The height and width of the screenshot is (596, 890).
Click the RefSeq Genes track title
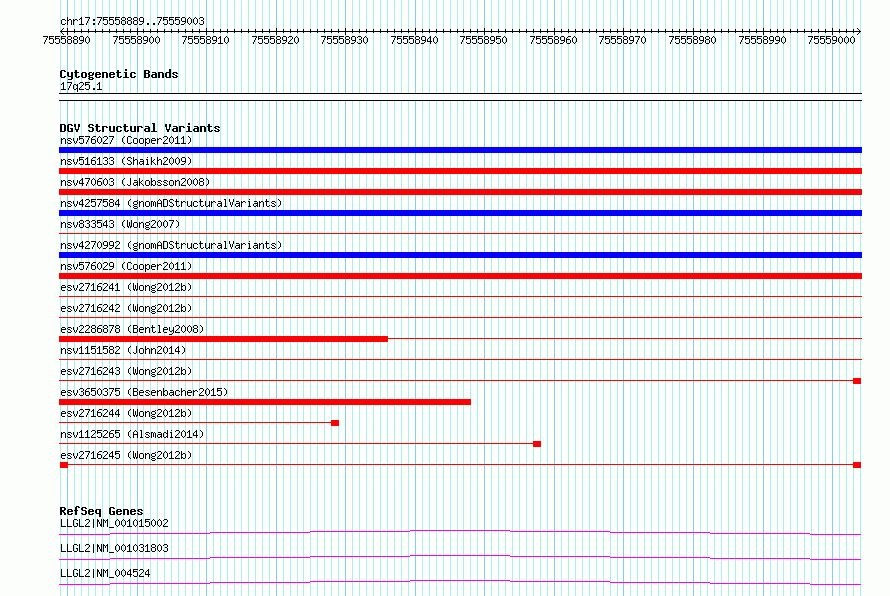tap(101, 511)
